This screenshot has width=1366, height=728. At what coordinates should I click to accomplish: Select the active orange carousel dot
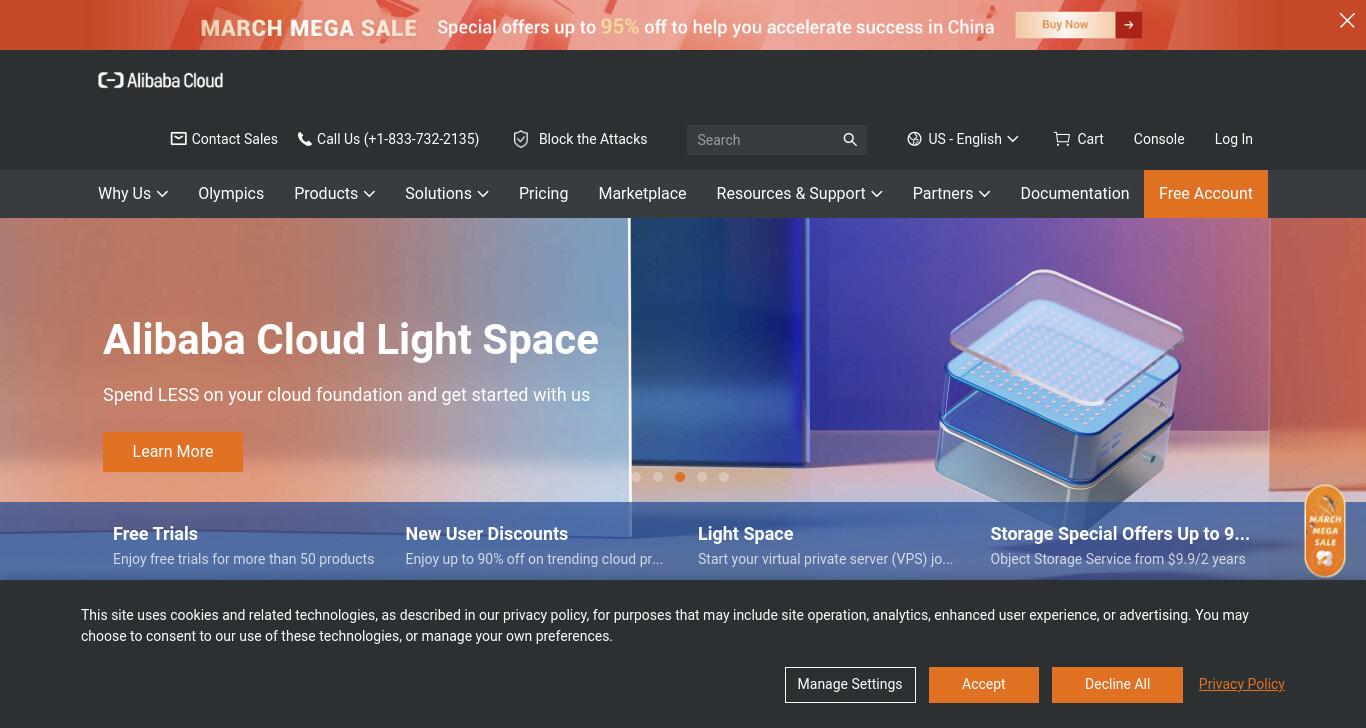(680, 477)
